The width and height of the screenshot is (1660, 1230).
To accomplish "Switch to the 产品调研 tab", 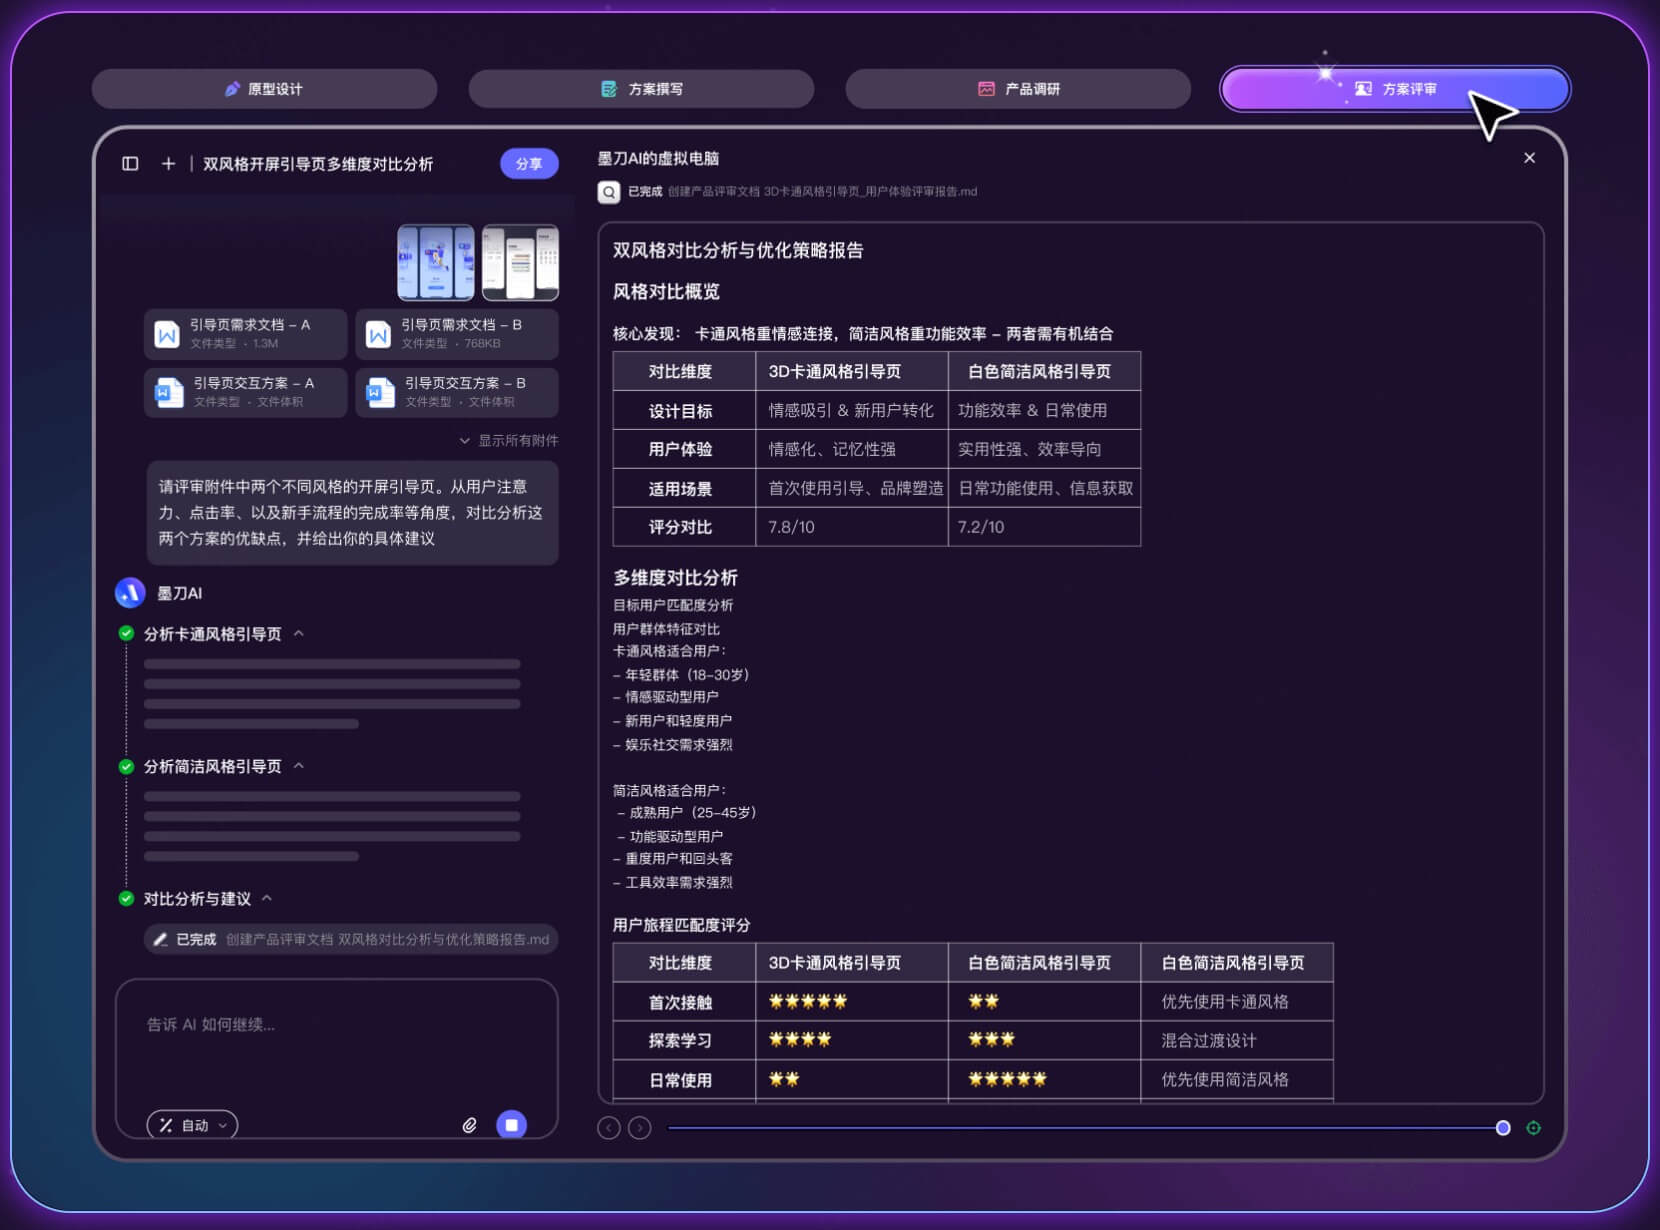I will coord(1018,88).
